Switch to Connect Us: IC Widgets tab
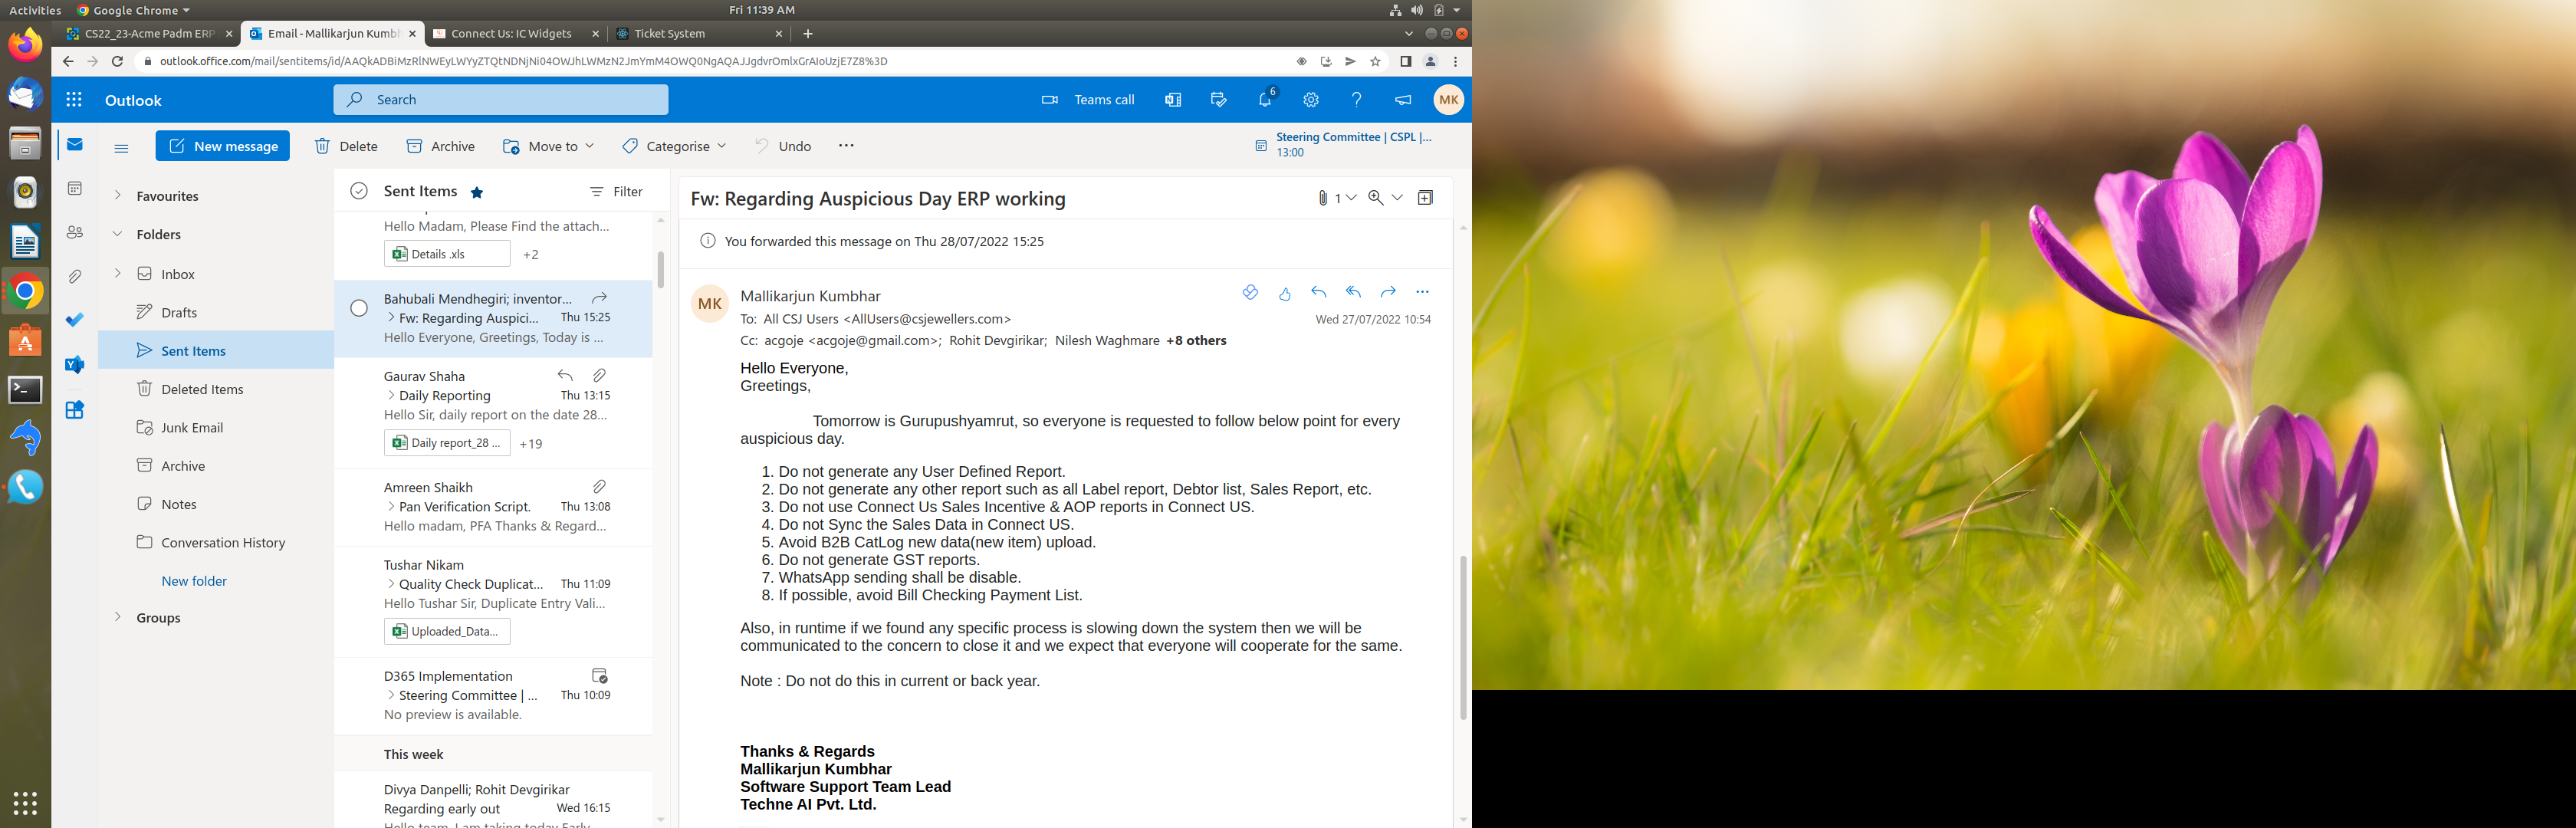 pos(512,33)
